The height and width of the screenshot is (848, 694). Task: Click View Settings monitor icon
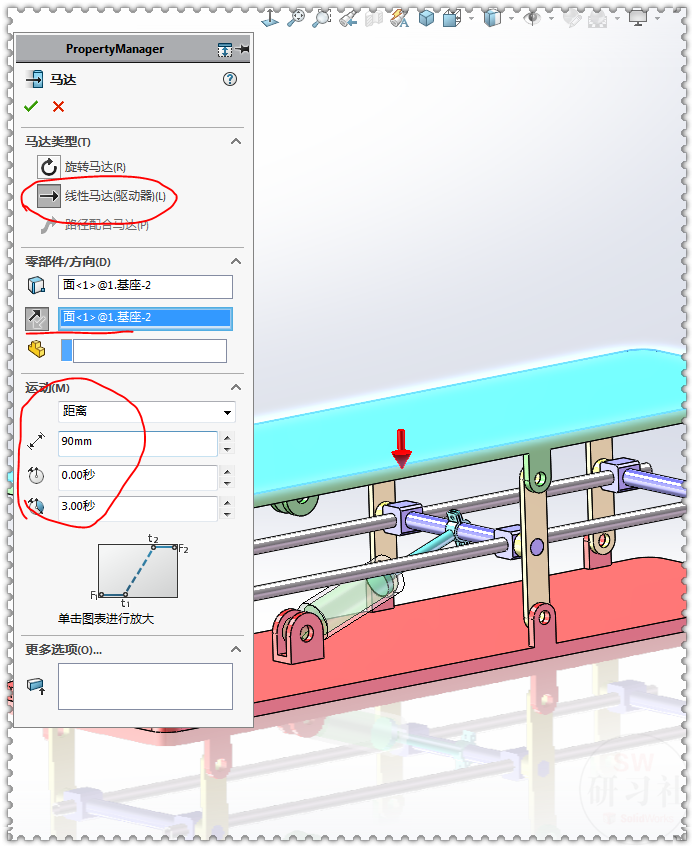point(638,18)
